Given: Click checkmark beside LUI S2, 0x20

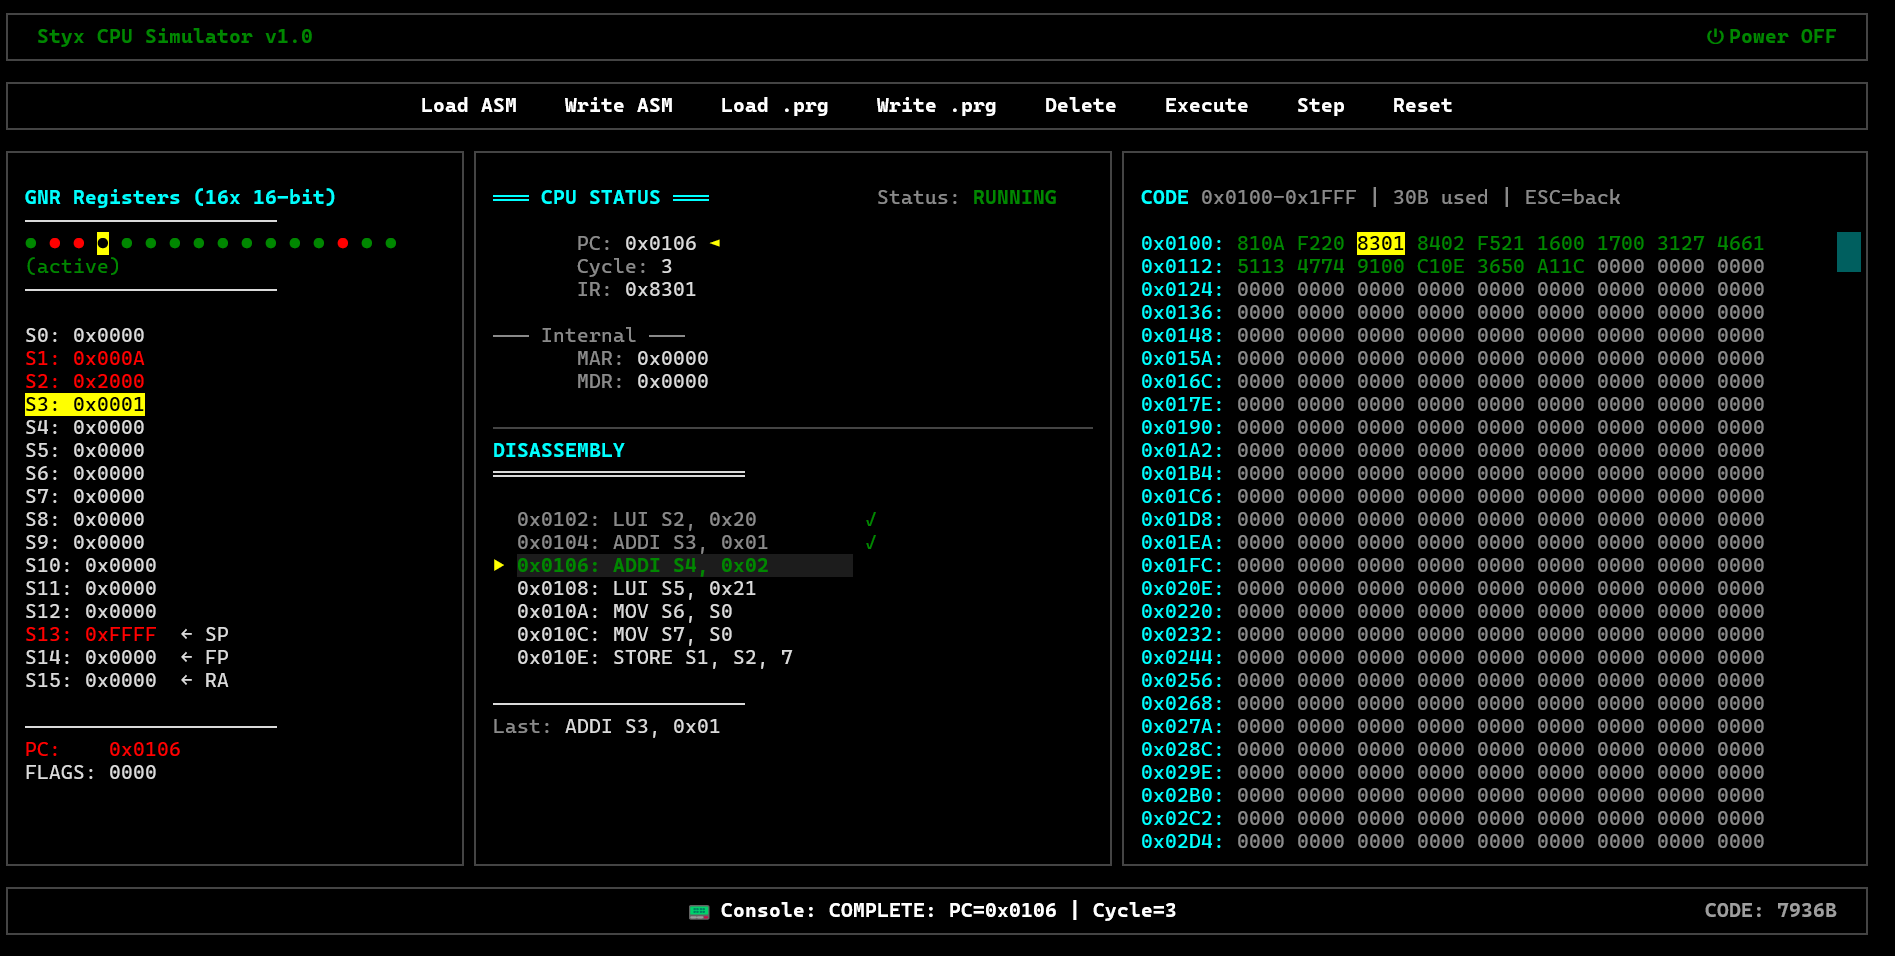Looking at the screenshot, I should coord(871,519).
